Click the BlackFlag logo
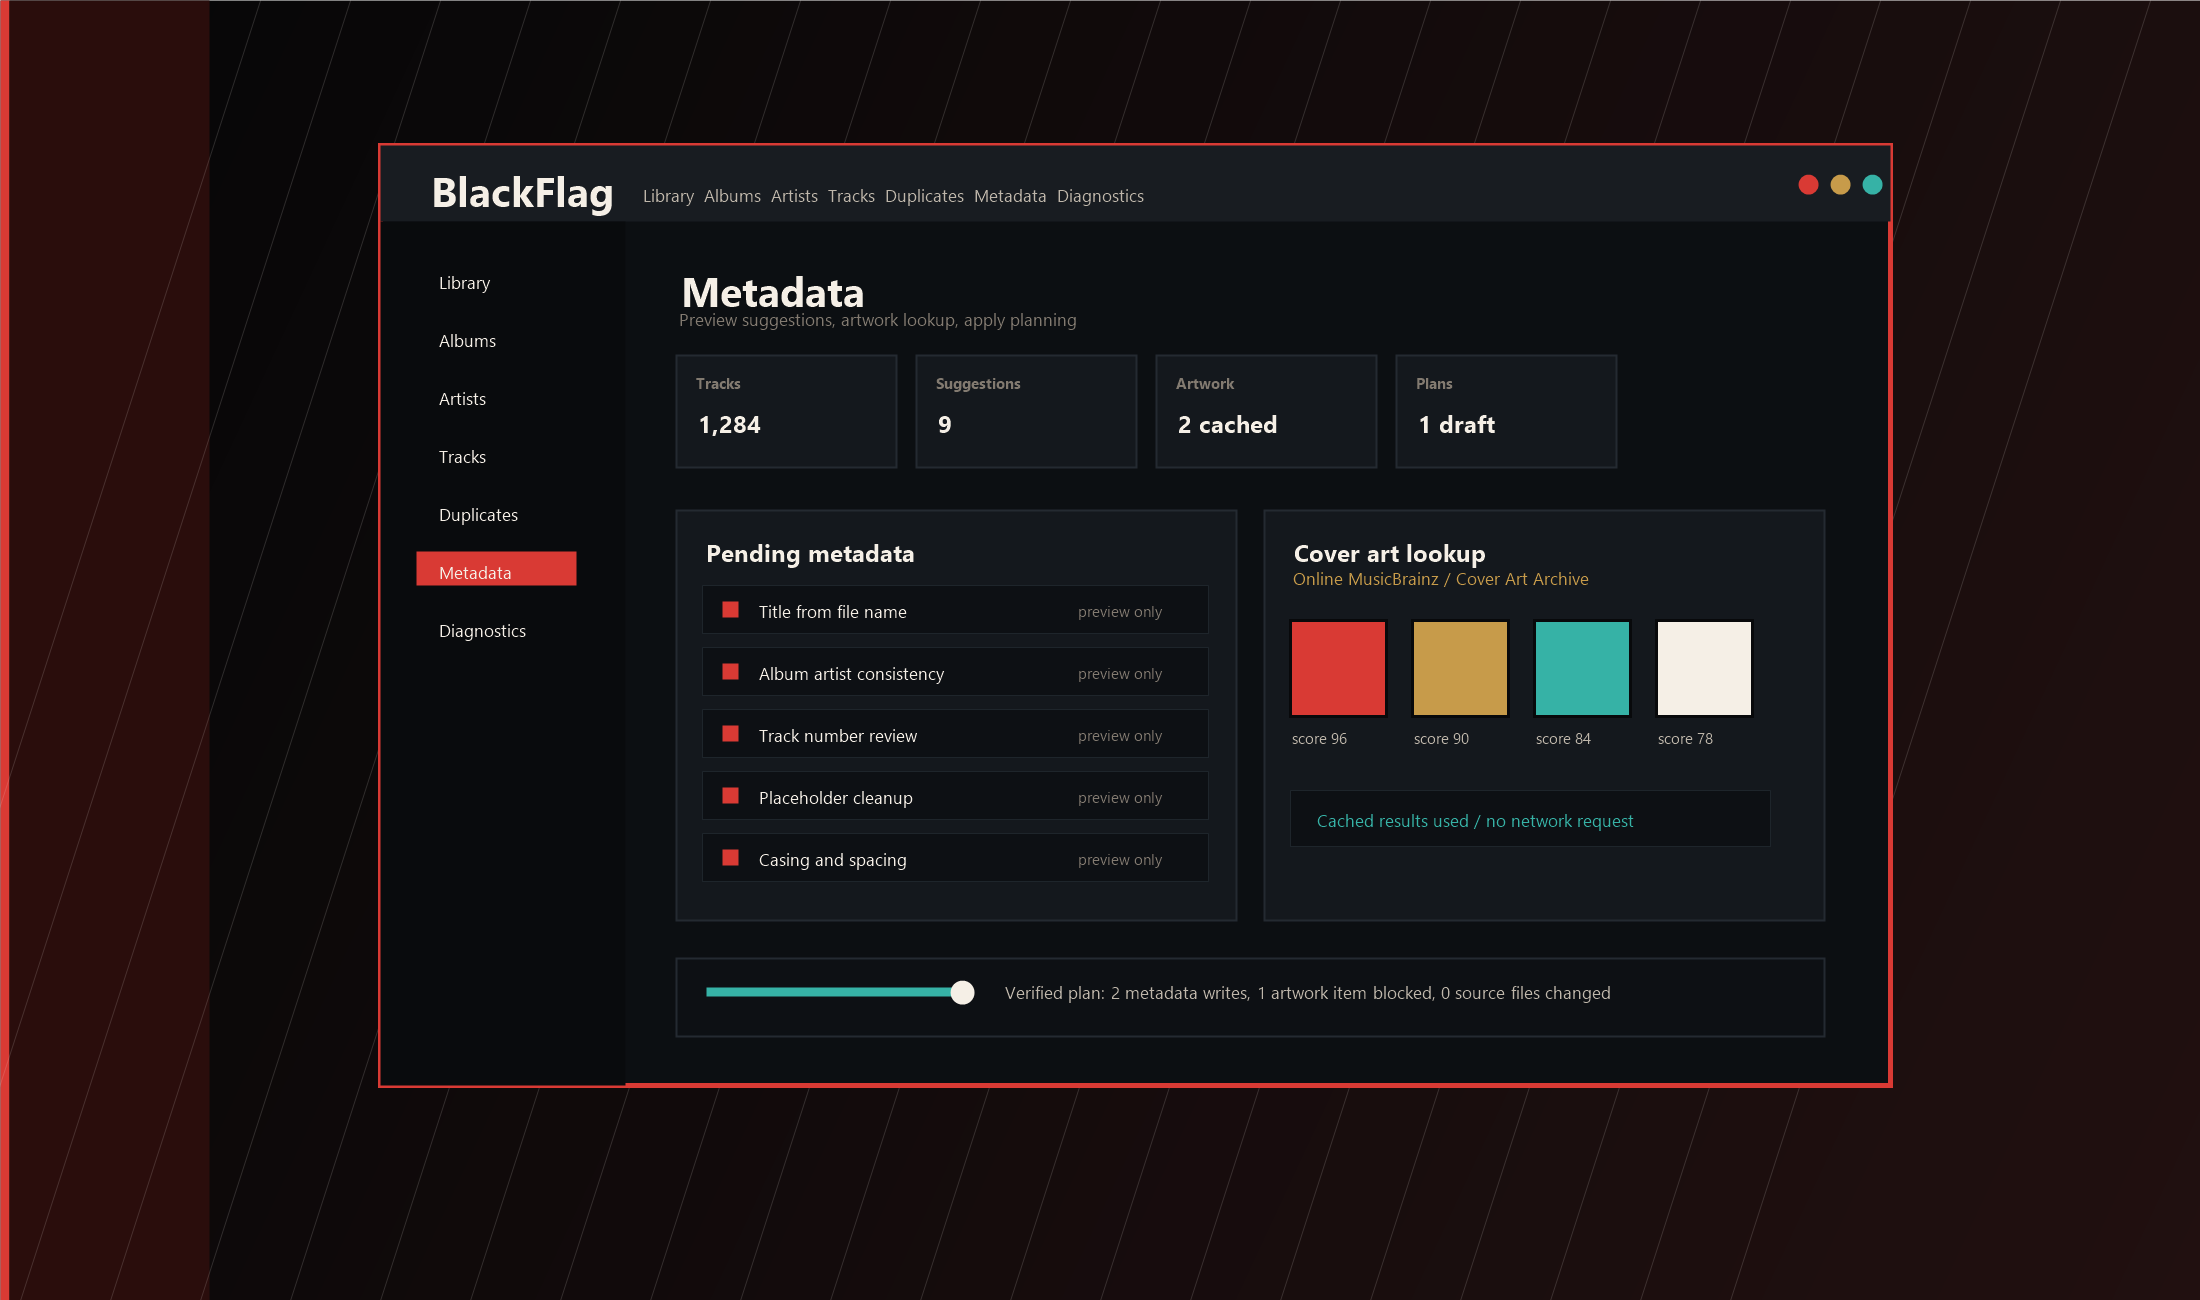The image size is (2200, 1300). 522,193
